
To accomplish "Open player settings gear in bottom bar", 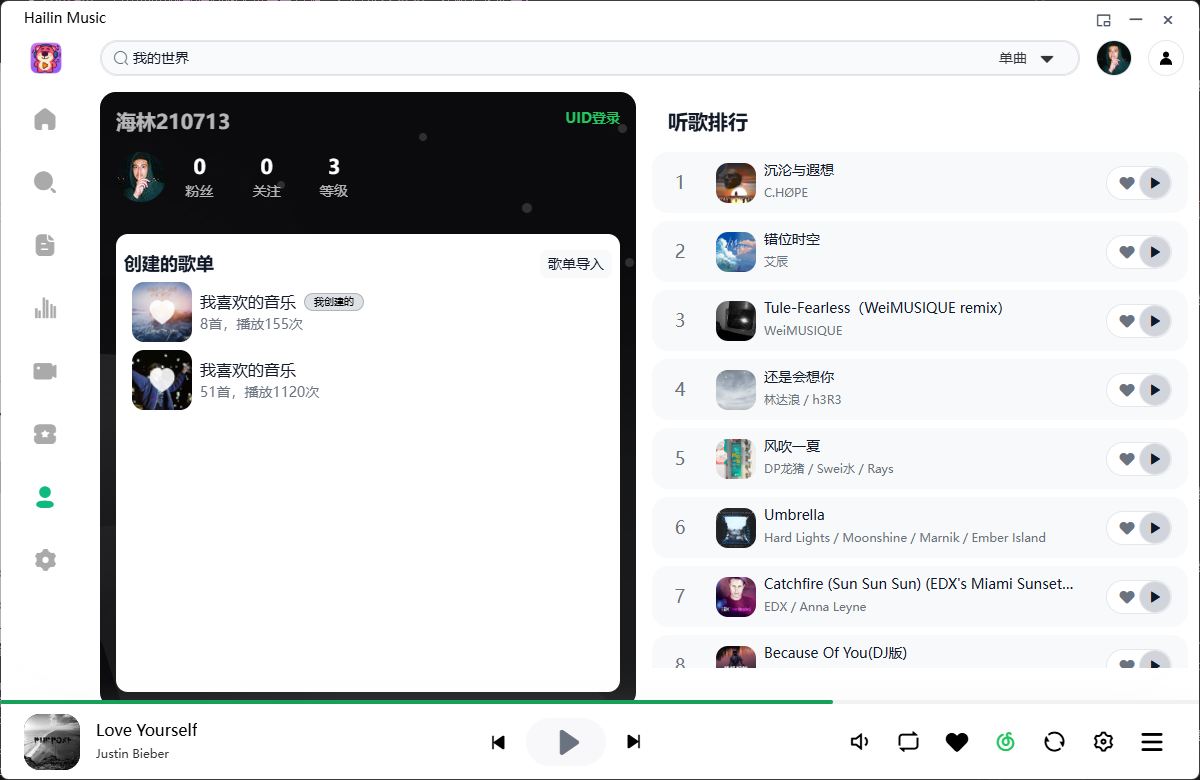I will pyautogui.click(x=1103, y=742).
